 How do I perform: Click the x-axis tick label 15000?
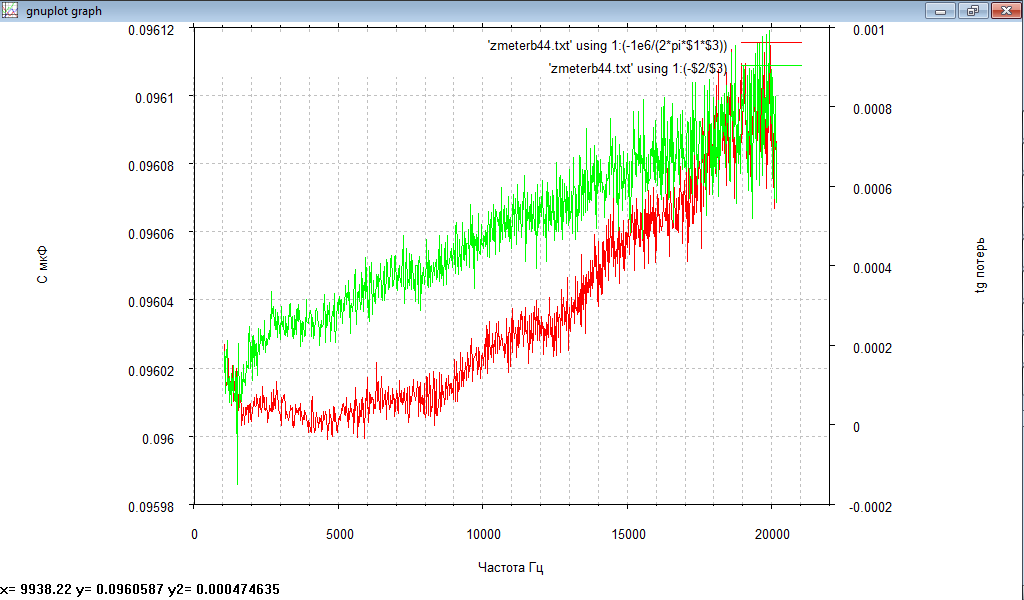pyautogui.click(x=628, y=535)
